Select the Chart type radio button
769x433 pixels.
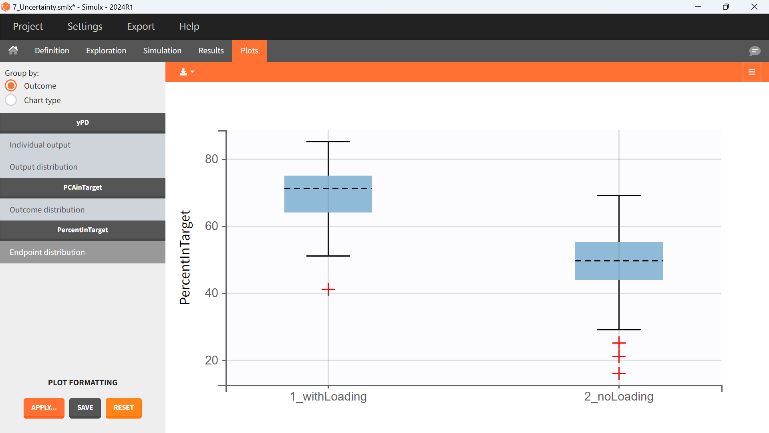pyautogui.click(x=12, y=100)
